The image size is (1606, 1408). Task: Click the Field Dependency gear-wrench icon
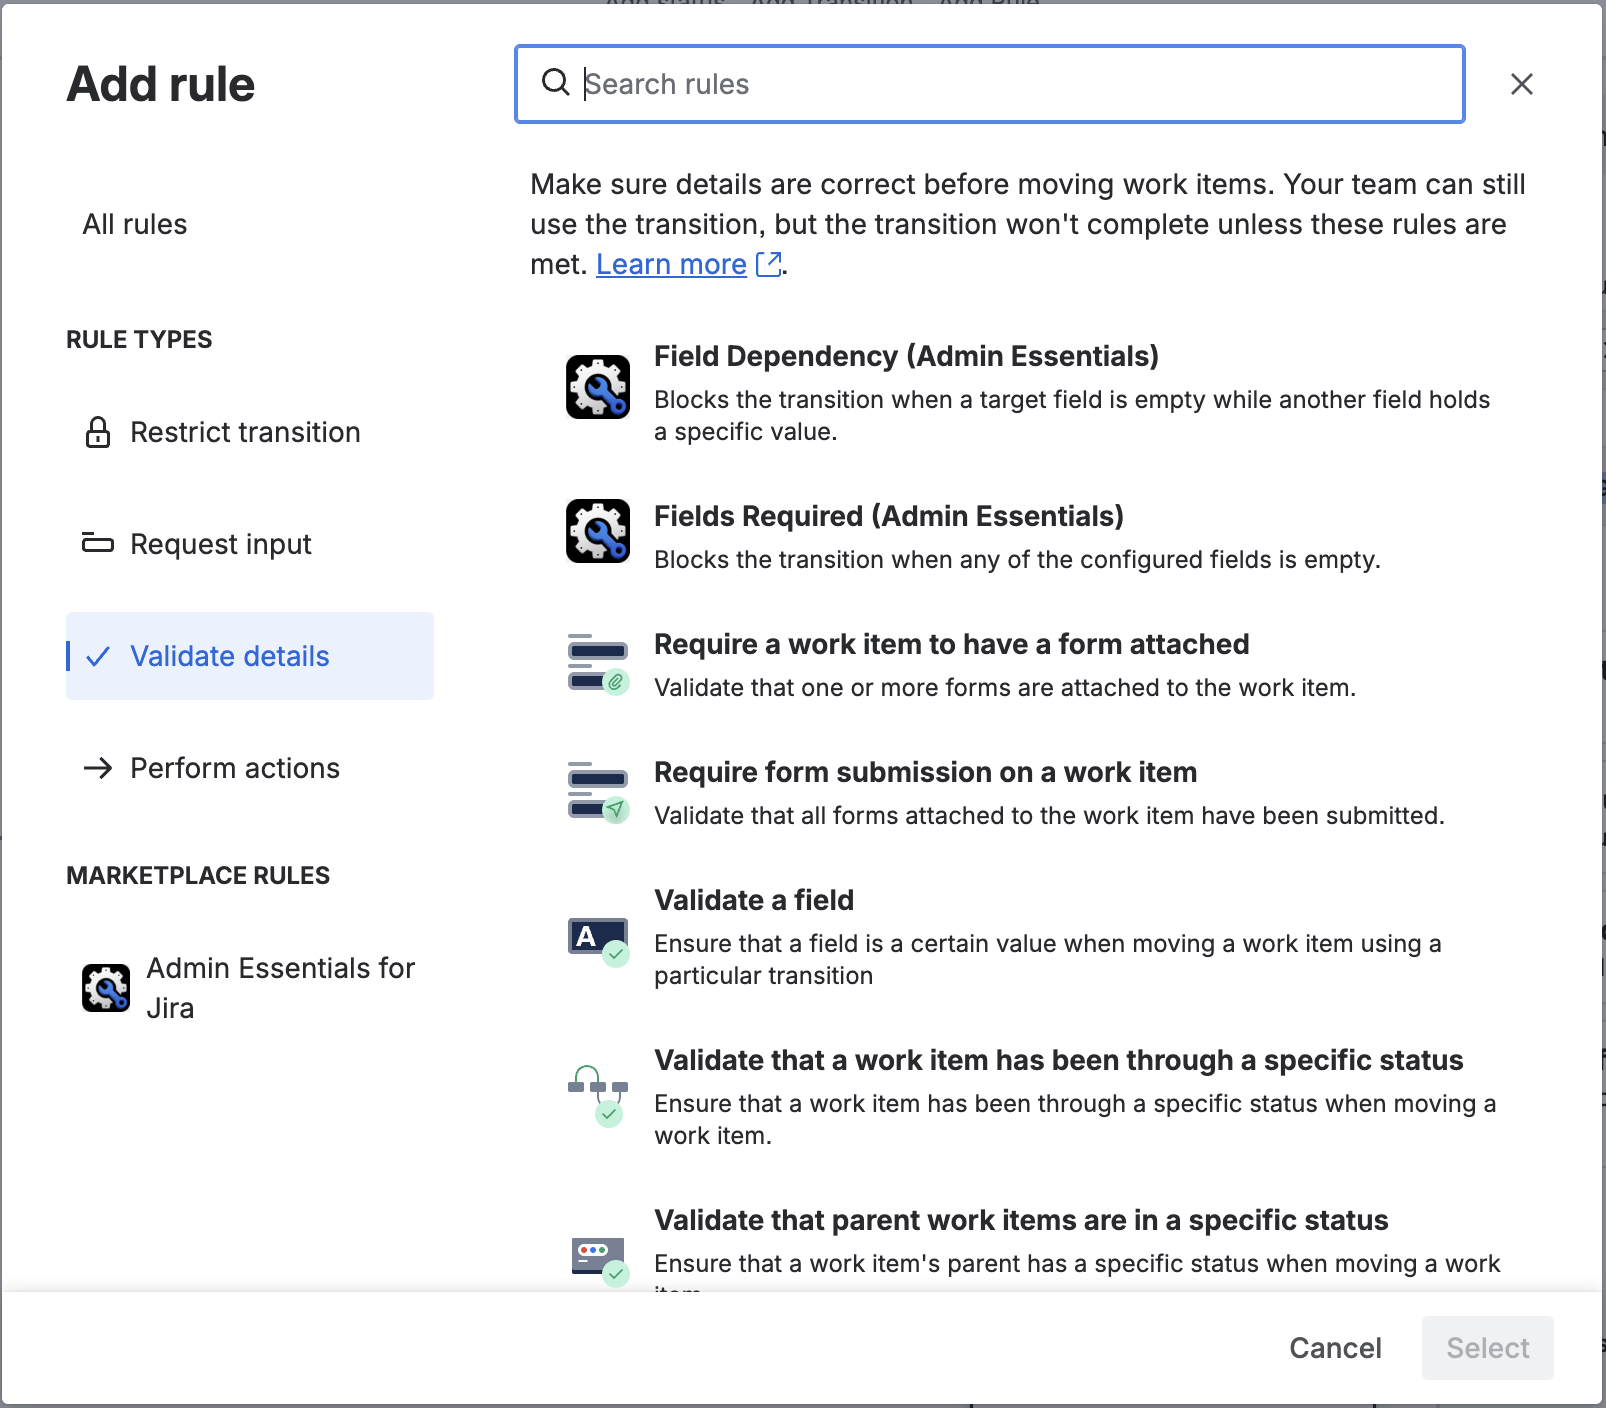[x=598, y=387]
